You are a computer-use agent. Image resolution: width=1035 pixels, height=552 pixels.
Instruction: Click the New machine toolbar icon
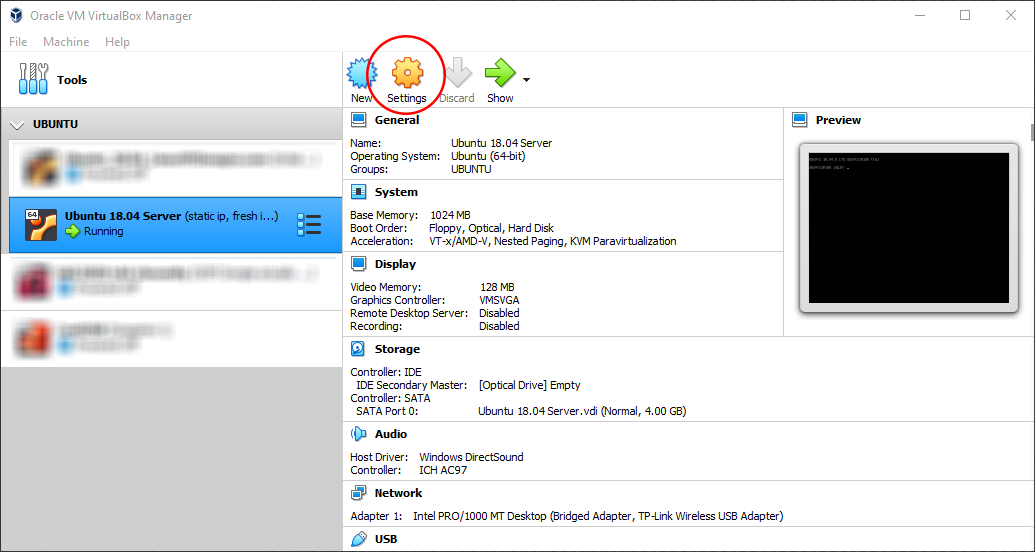pyautogui.click(x=362, y=73)
